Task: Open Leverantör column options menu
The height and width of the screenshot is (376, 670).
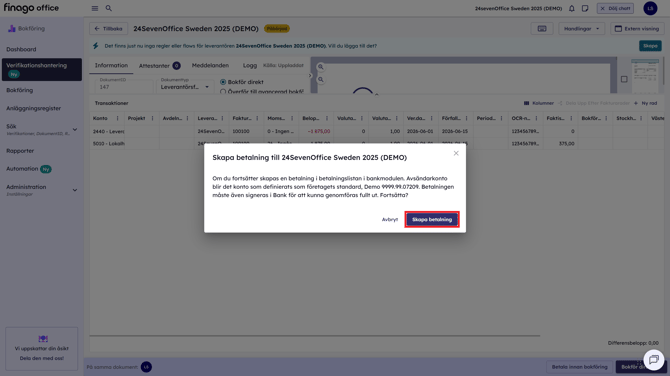Action: [x=222, y=118]
